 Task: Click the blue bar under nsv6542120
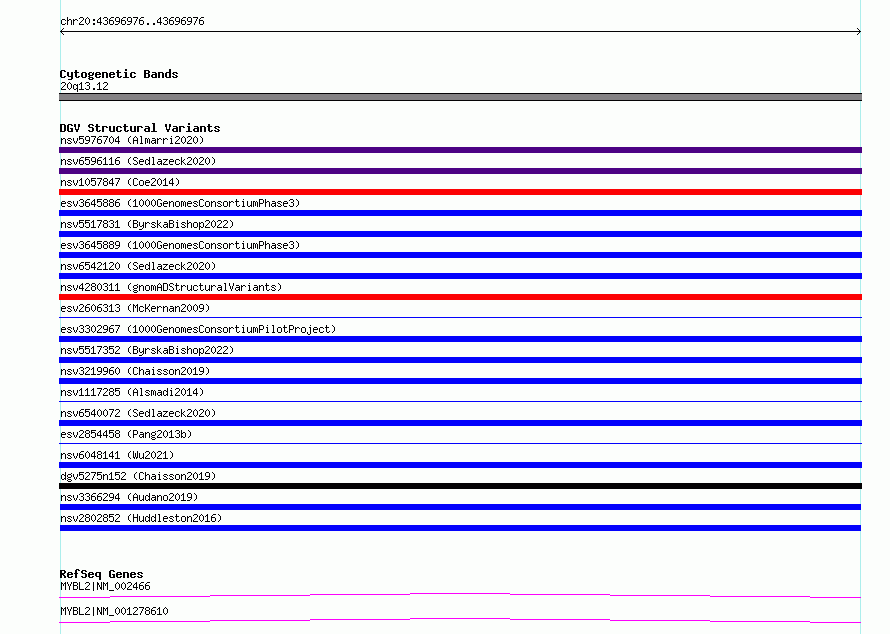point(460,276)
